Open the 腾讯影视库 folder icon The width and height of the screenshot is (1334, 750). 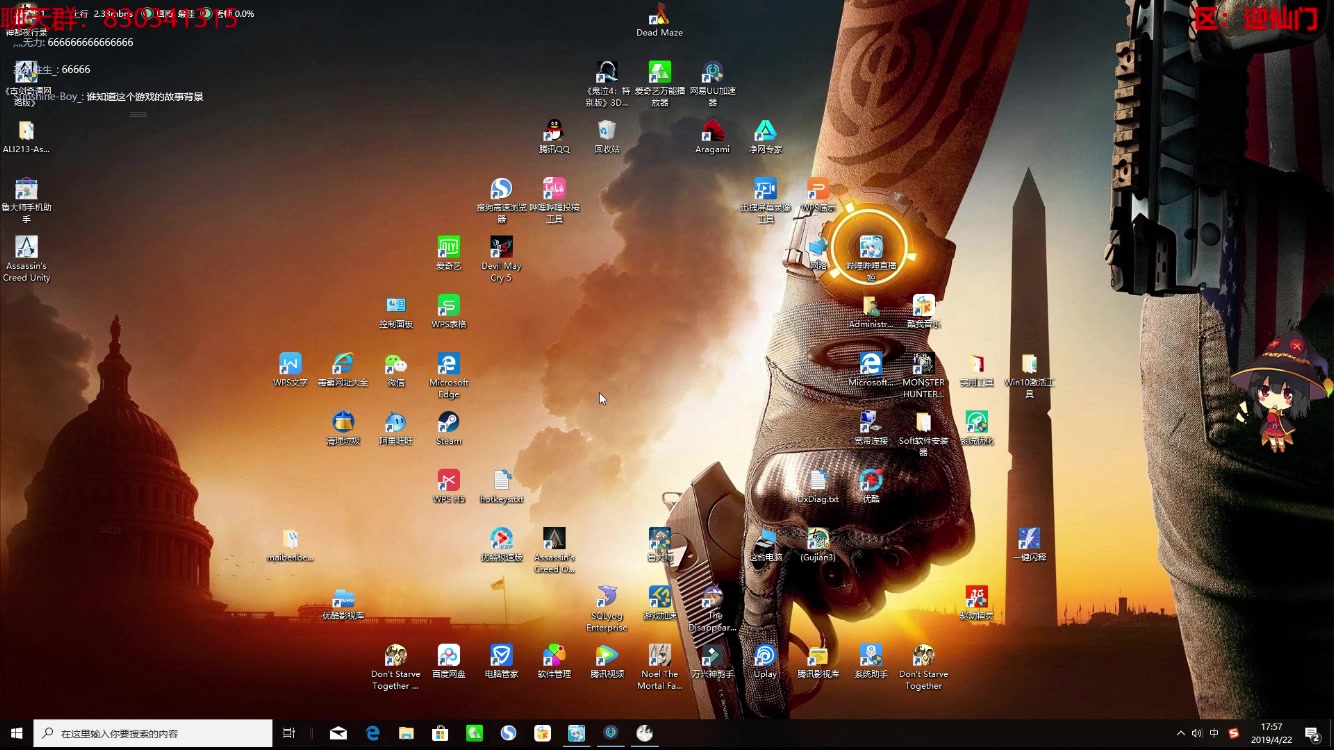818,662
